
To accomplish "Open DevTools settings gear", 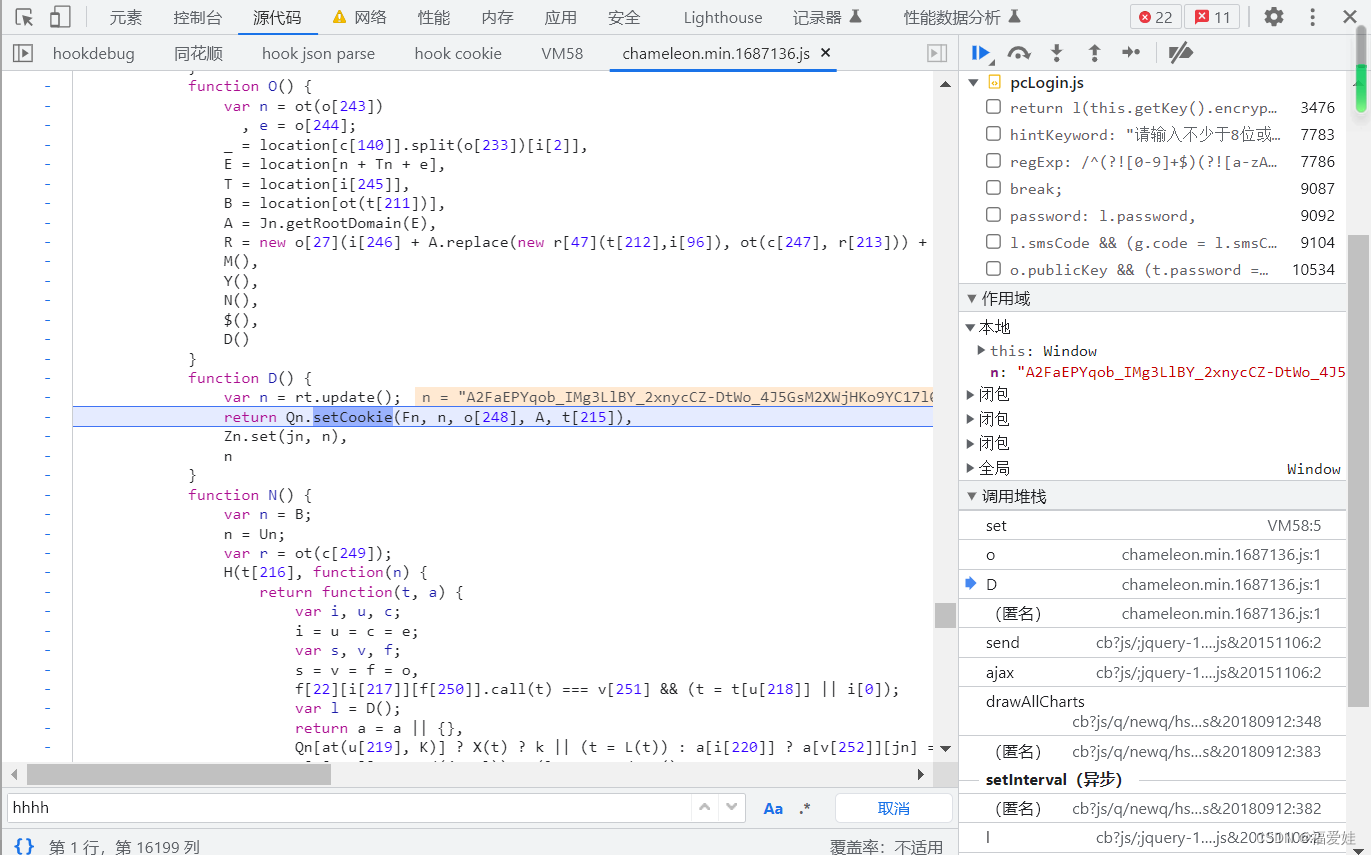I will (1273, 17).
